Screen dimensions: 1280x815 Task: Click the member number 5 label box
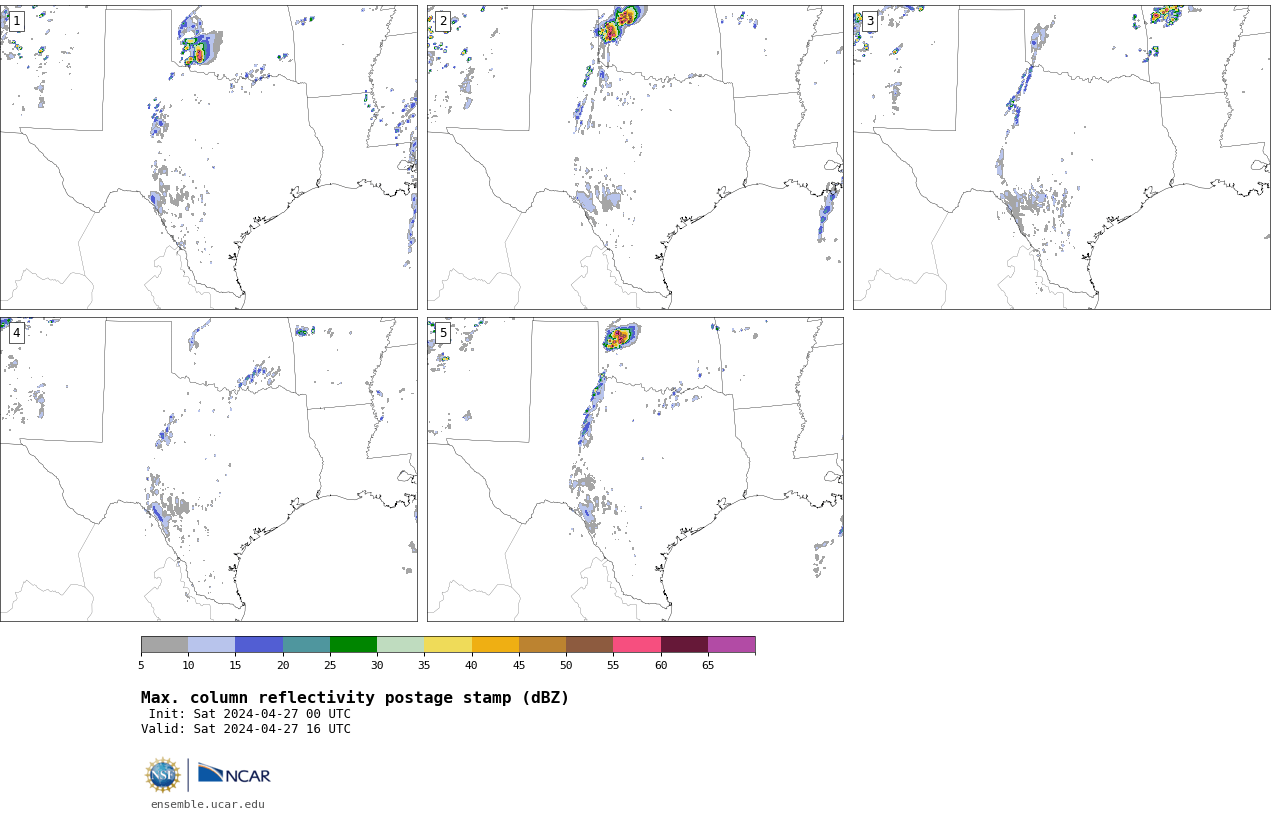(x=443, y=333)
